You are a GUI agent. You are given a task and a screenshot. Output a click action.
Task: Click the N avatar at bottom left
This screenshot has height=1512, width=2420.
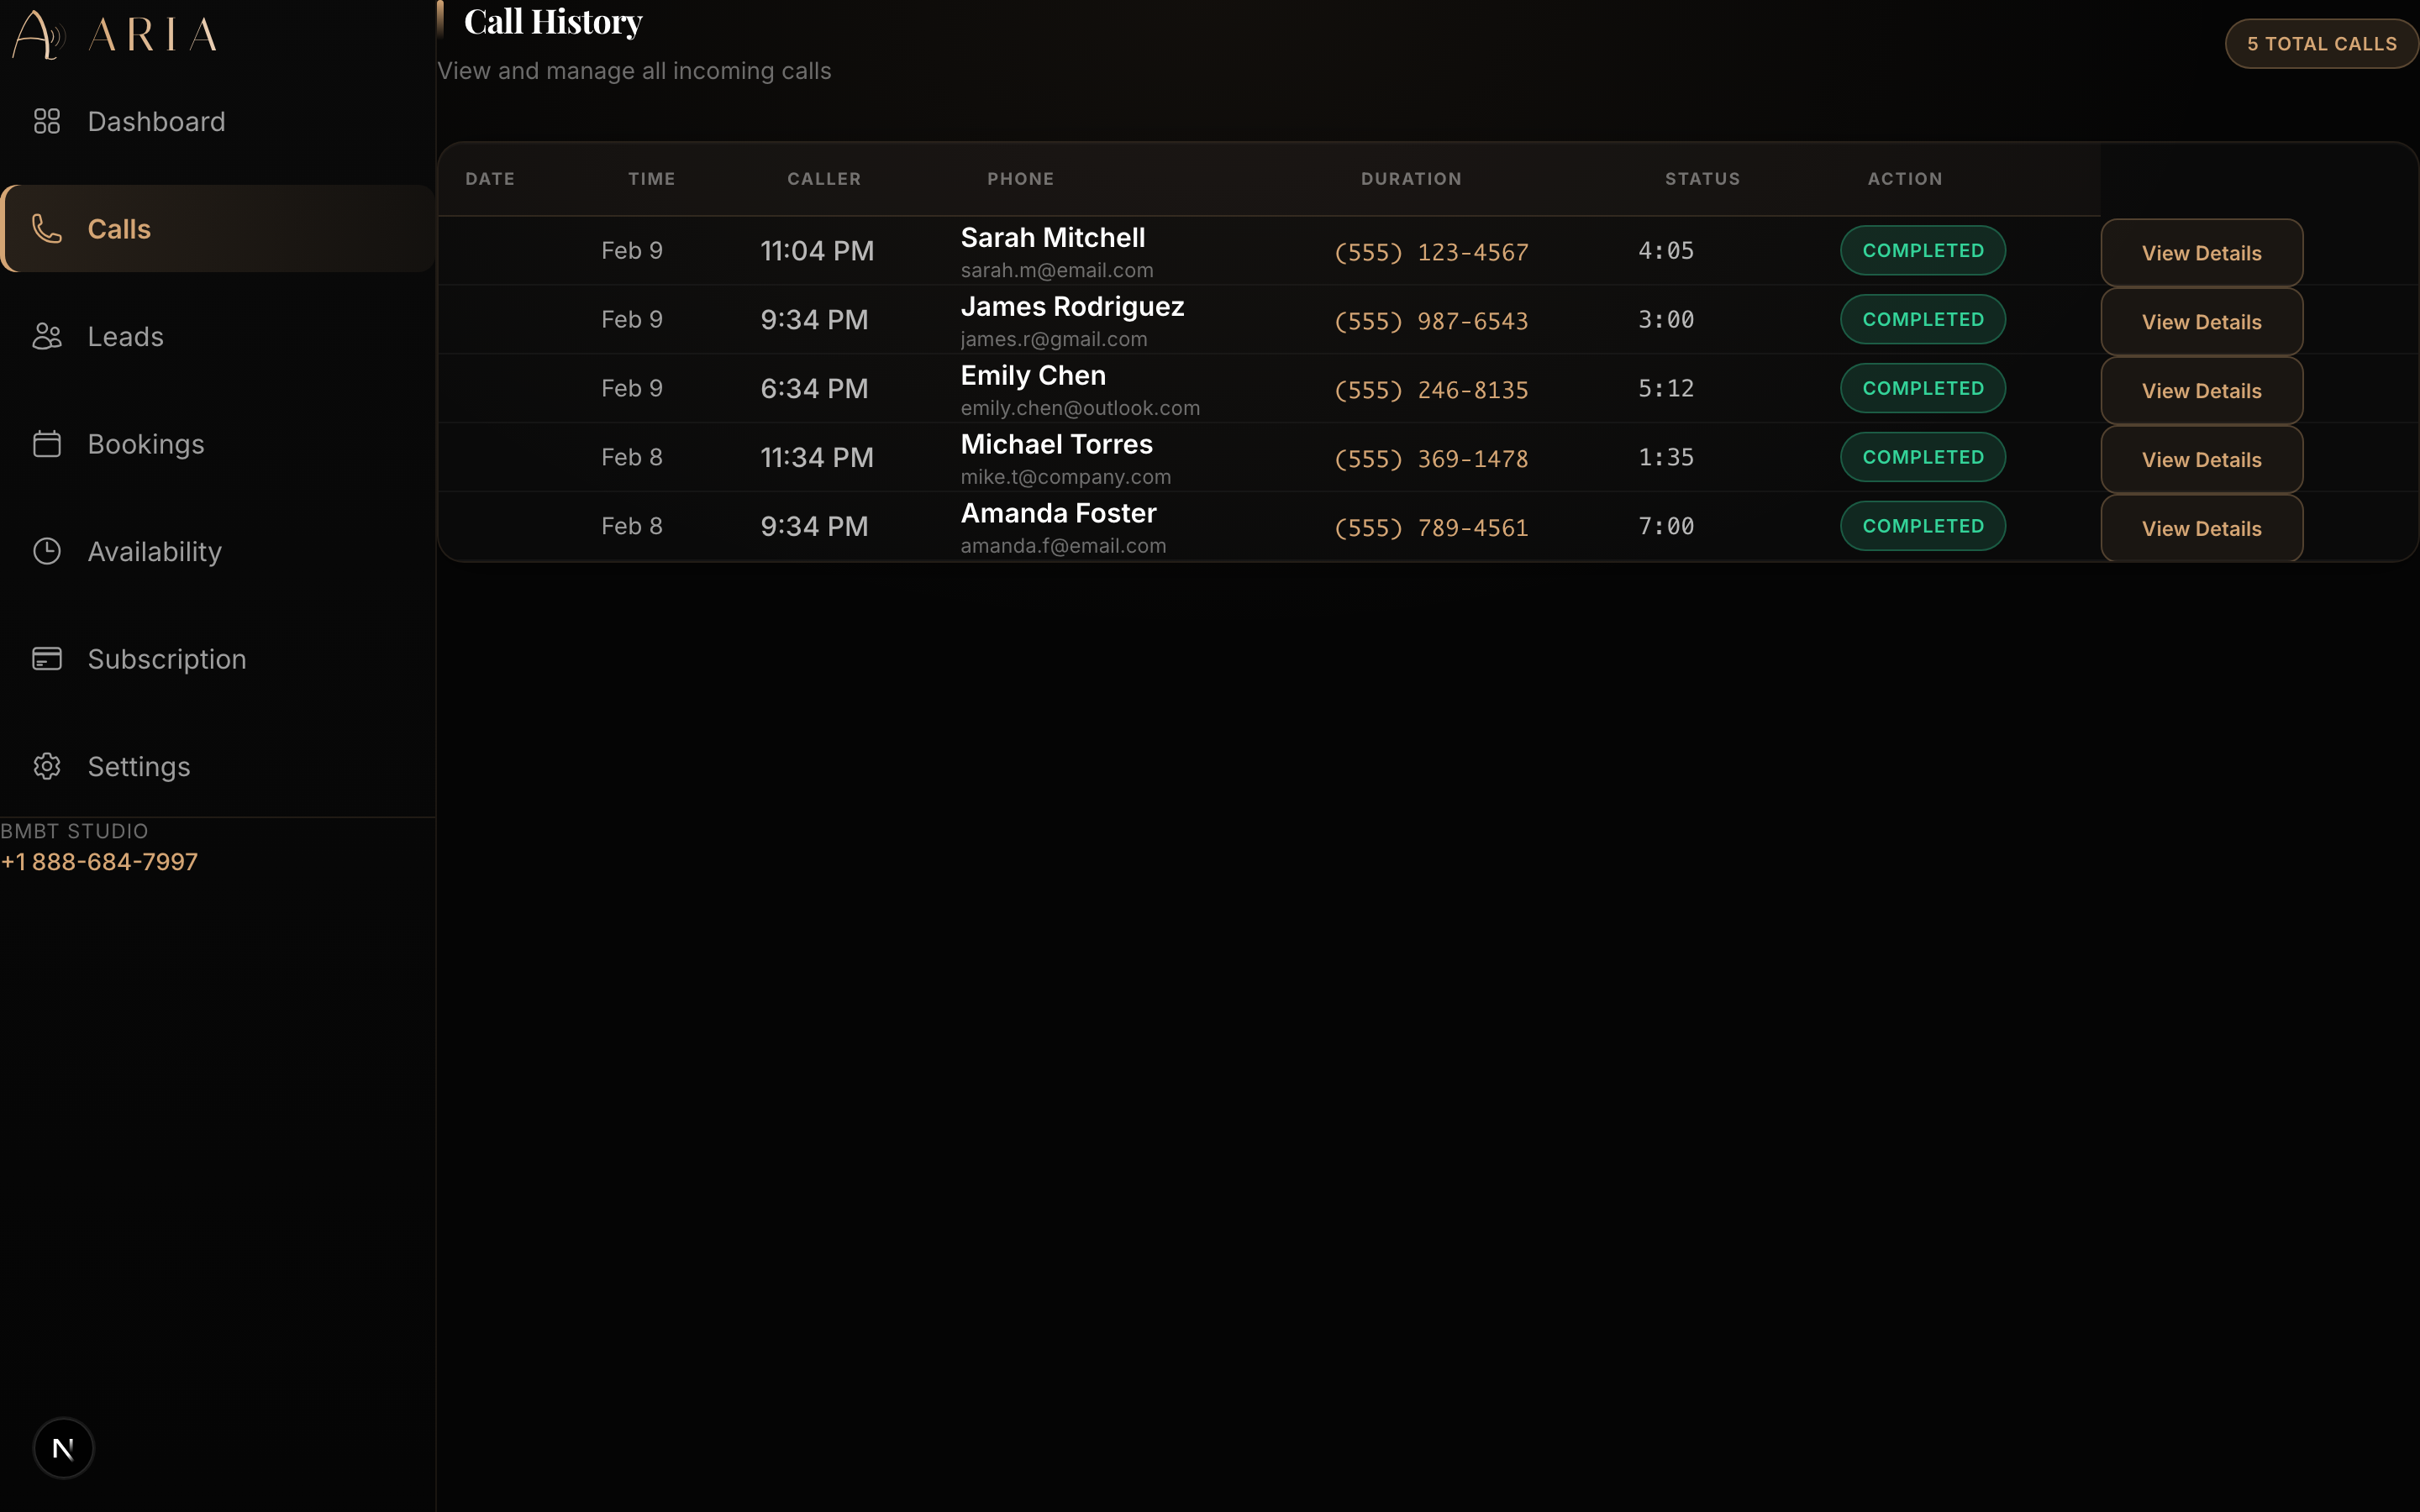(x=64, y=1447)
